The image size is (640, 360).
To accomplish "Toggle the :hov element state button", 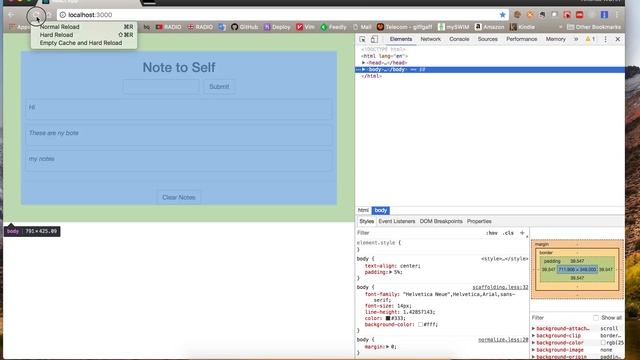I will [x=491, y=233].
